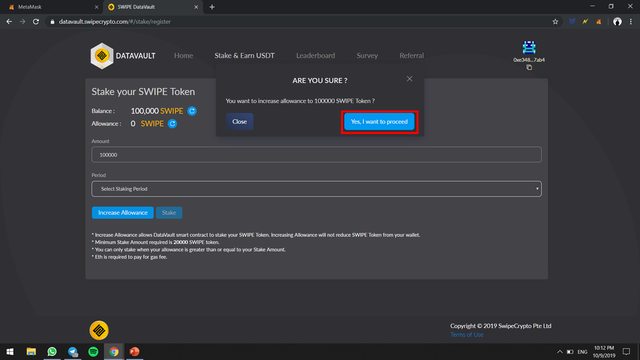
Task: Click the round Swipe logo in footer
Action: point(99,330)
